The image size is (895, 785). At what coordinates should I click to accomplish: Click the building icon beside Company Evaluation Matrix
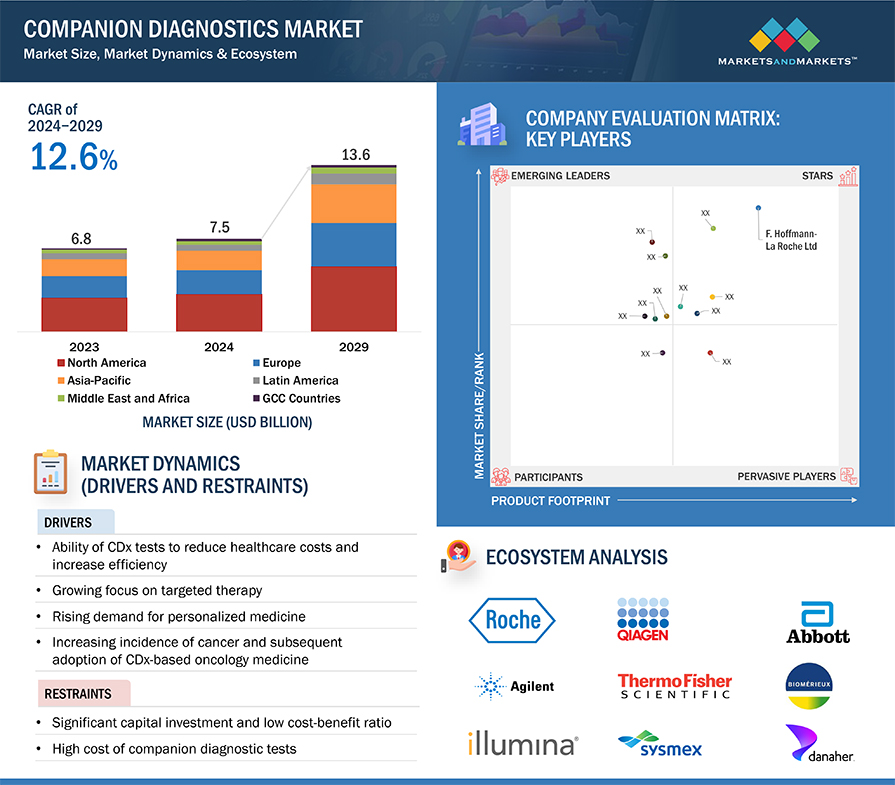480,128
